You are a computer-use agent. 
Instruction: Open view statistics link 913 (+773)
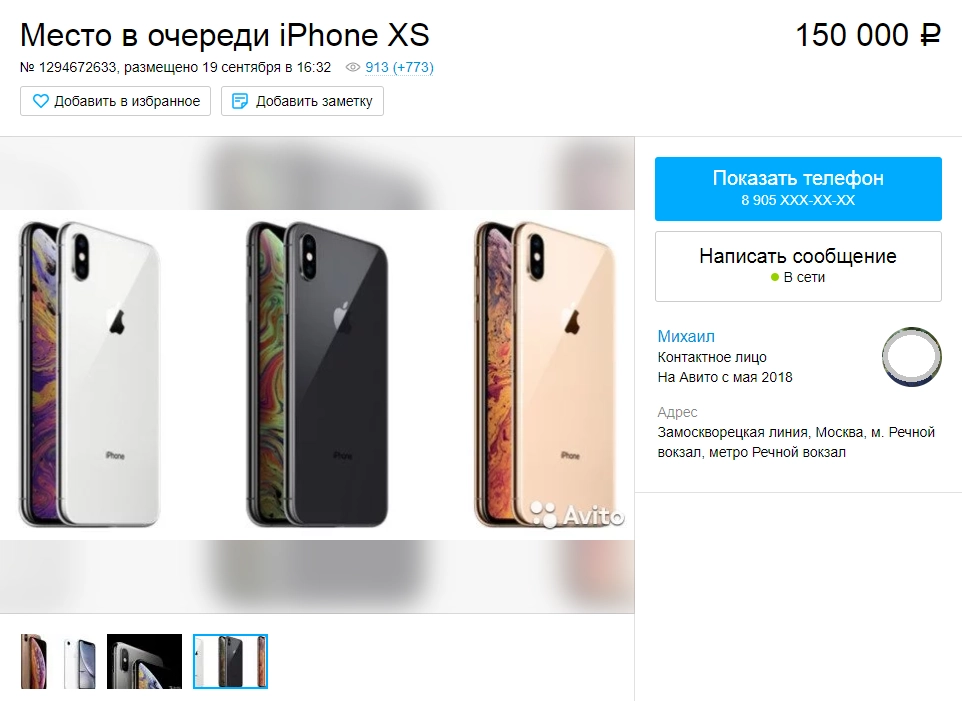399,67
